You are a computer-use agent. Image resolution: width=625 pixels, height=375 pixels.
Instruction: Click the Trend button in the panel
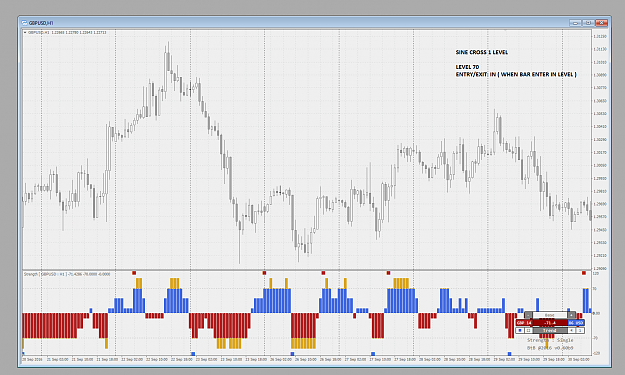click(550, 330)
